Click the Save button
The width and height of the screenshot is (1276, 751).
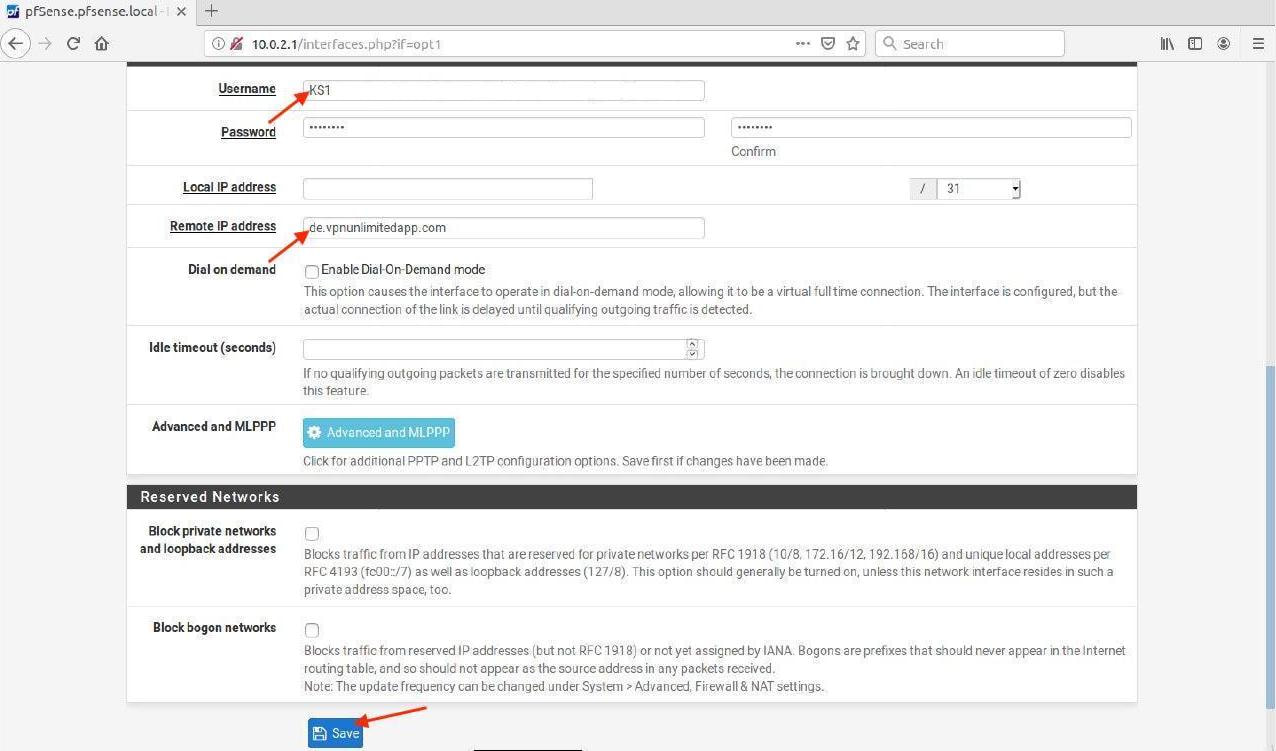(x=335, y=733)
